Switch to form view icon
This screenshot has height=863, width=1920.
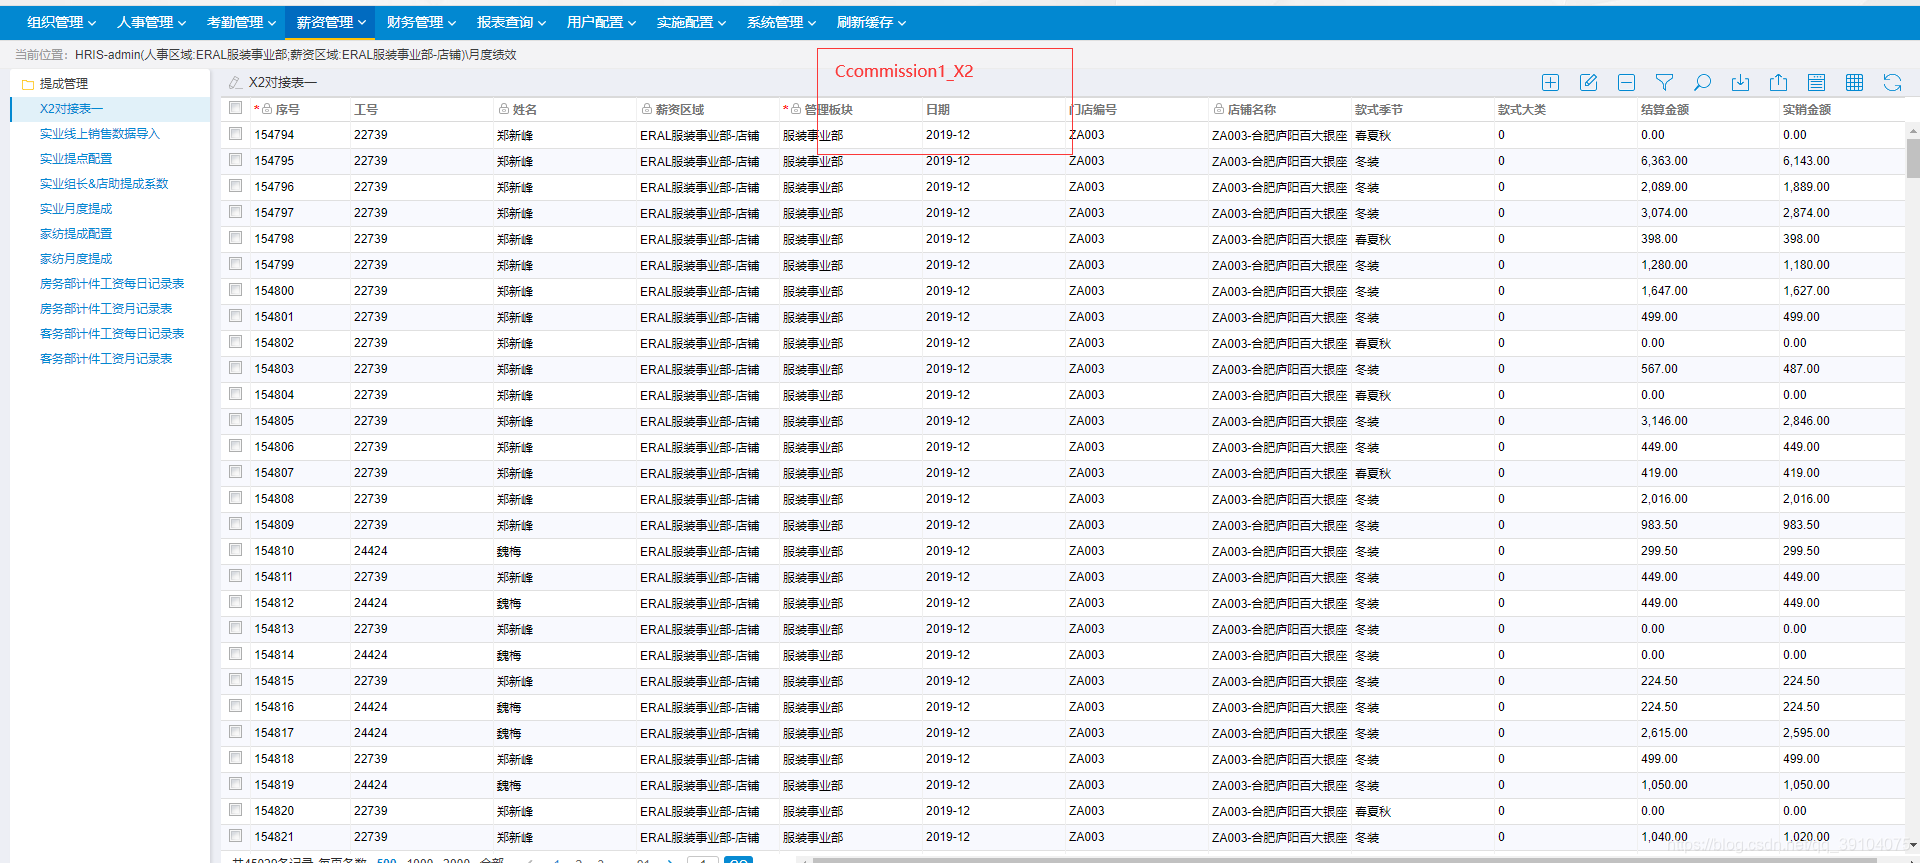(1816, 83)
